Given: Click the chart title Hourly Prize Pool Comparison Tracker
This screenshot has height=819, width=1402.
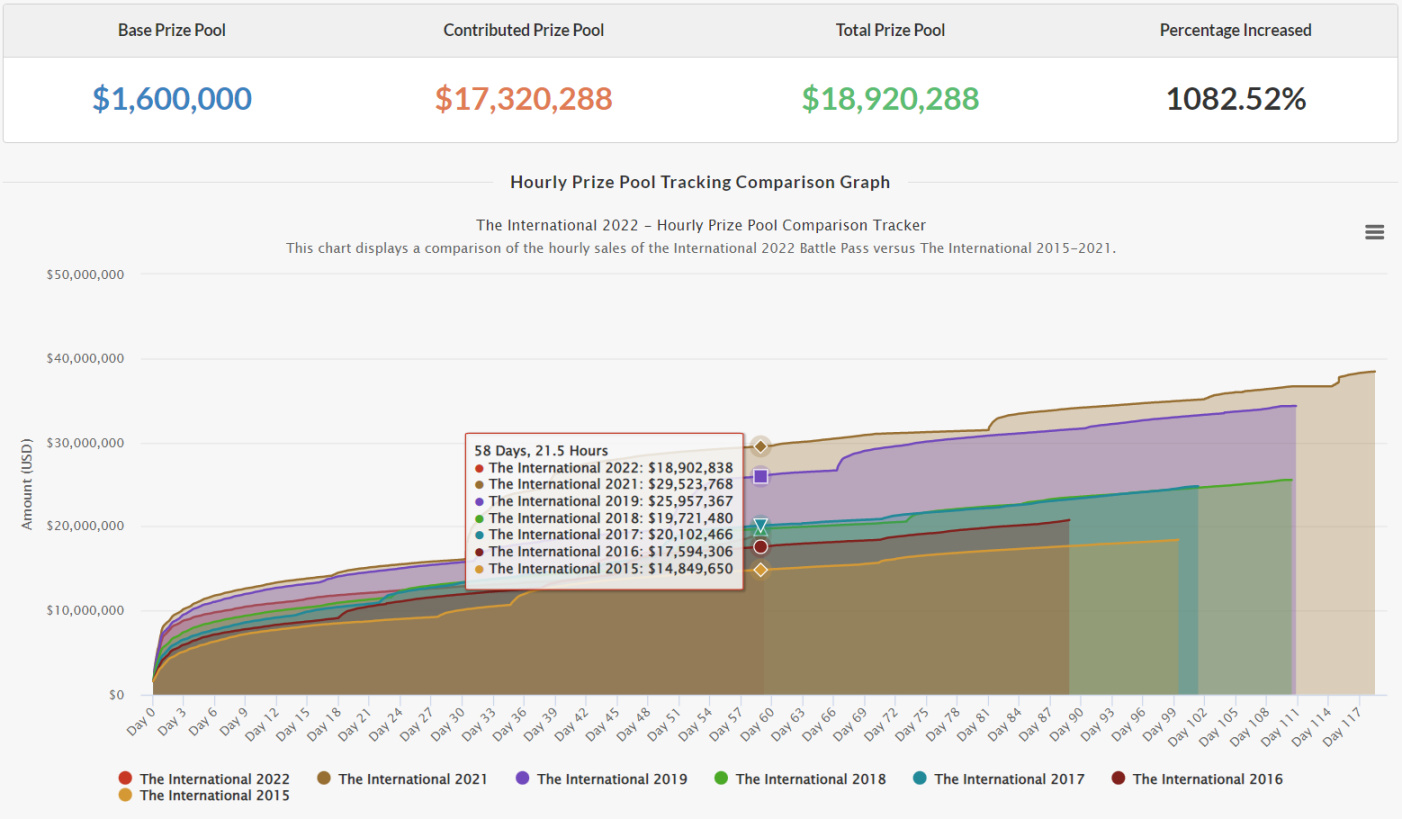Looking at the screenshot, I should (x=700, y=225).
